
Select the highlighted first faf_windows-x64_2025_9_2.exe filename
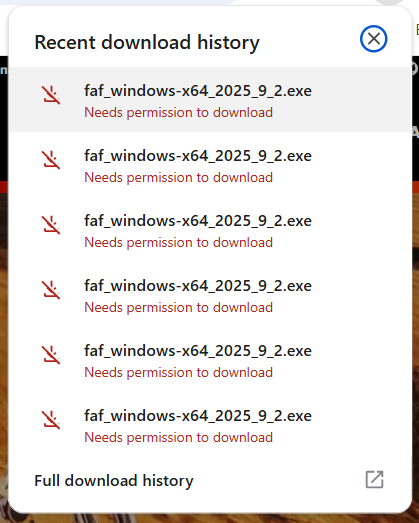[x=198, y=91]
